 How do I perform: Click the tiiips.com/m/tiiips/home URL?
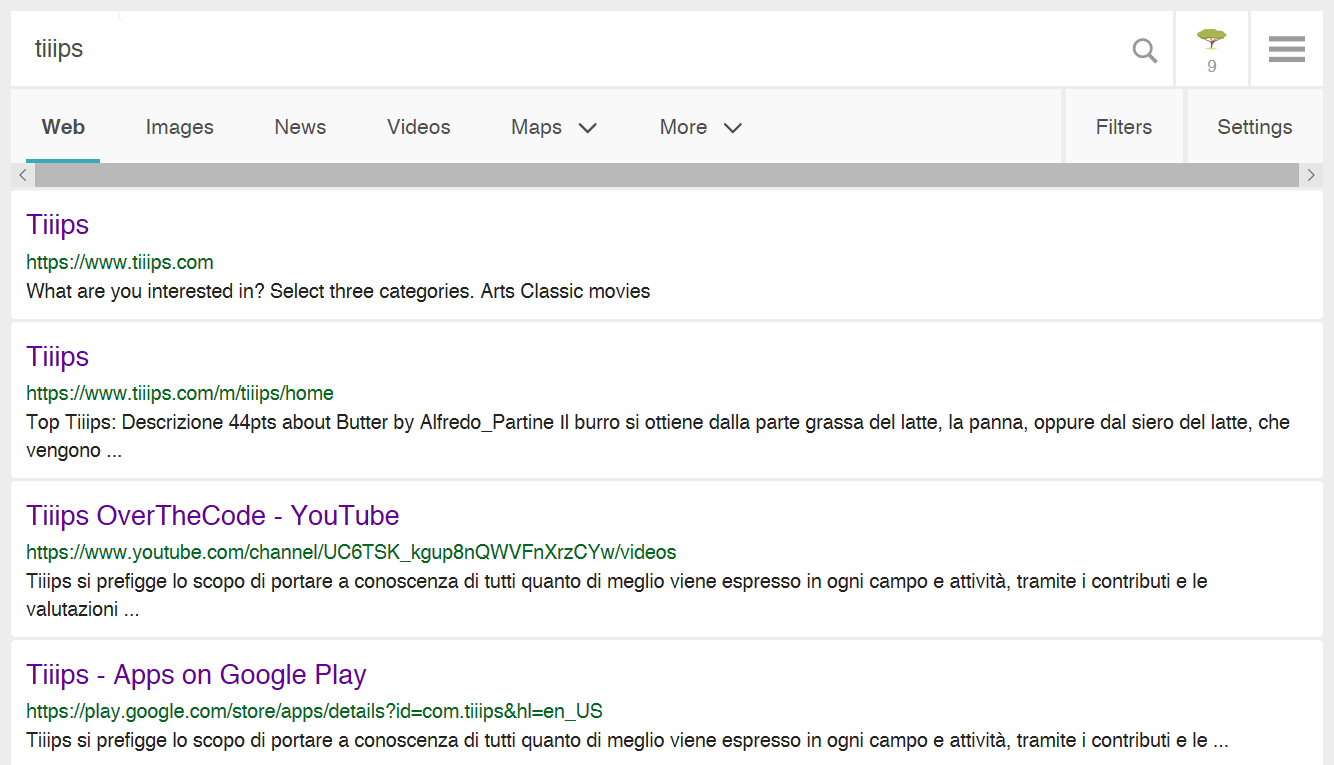(x=180, y=393)
